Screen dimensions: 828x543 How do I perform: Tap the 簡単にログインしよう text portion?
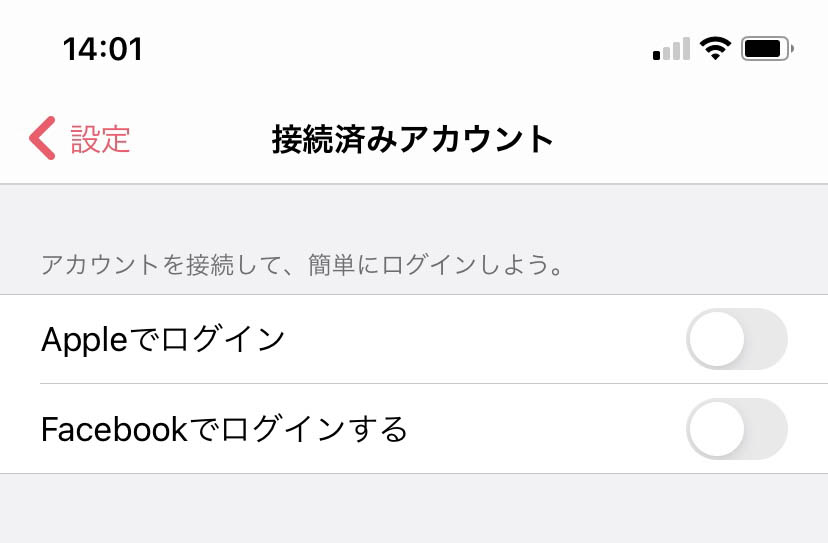pyautogui.click(x=436, y=265)
